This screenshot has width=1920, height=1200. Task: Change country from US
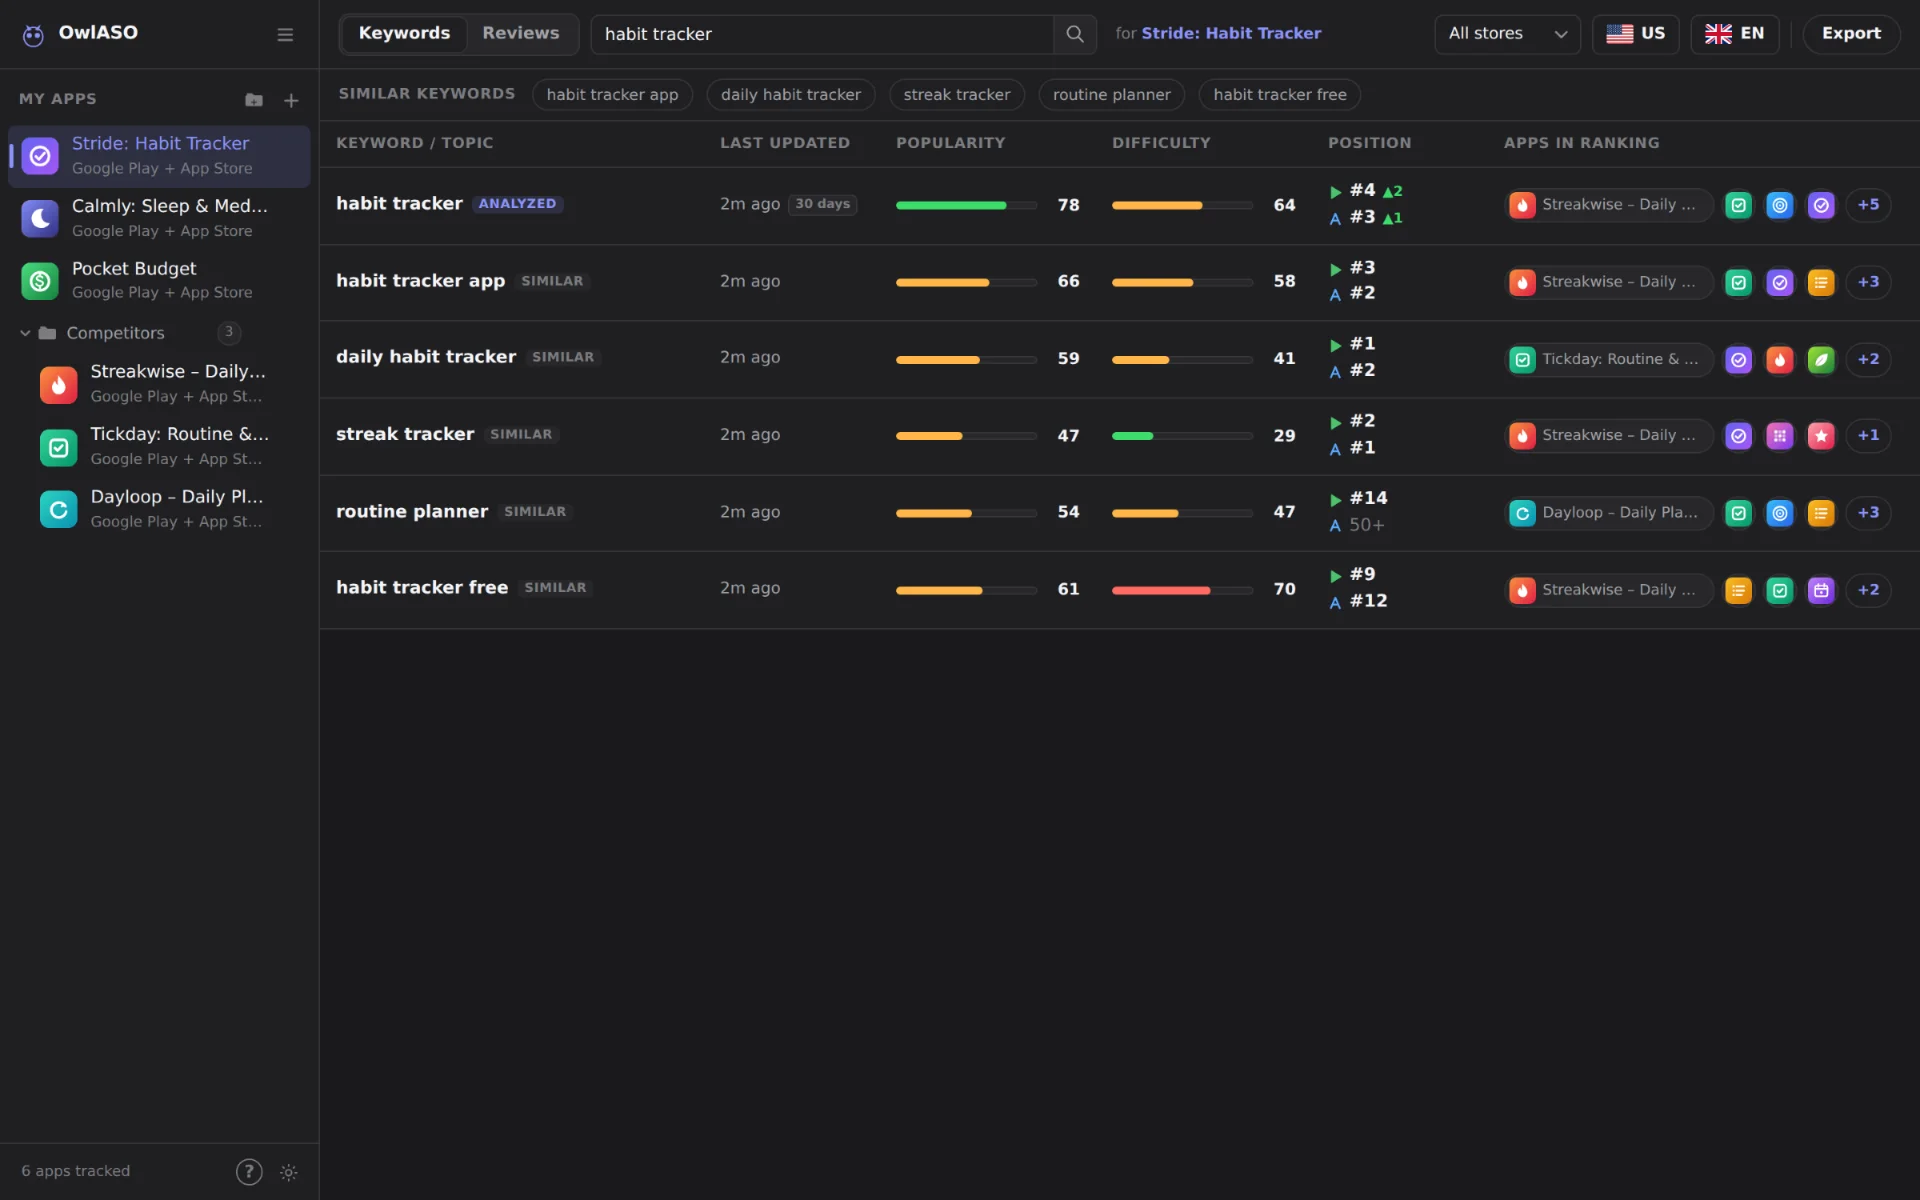[x=1635, y=34]
